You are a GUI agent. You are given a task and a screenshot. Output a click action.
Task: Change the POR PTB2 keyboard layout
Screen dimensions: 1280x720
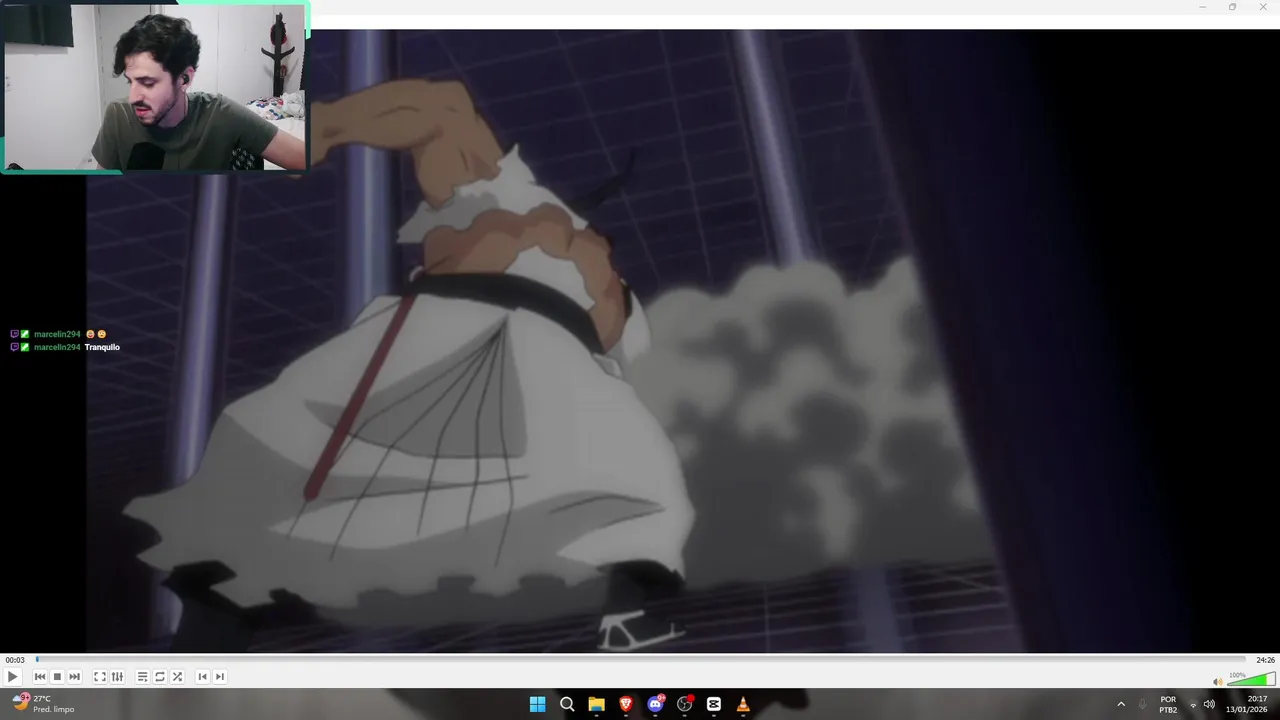[x=1168, y=704]
